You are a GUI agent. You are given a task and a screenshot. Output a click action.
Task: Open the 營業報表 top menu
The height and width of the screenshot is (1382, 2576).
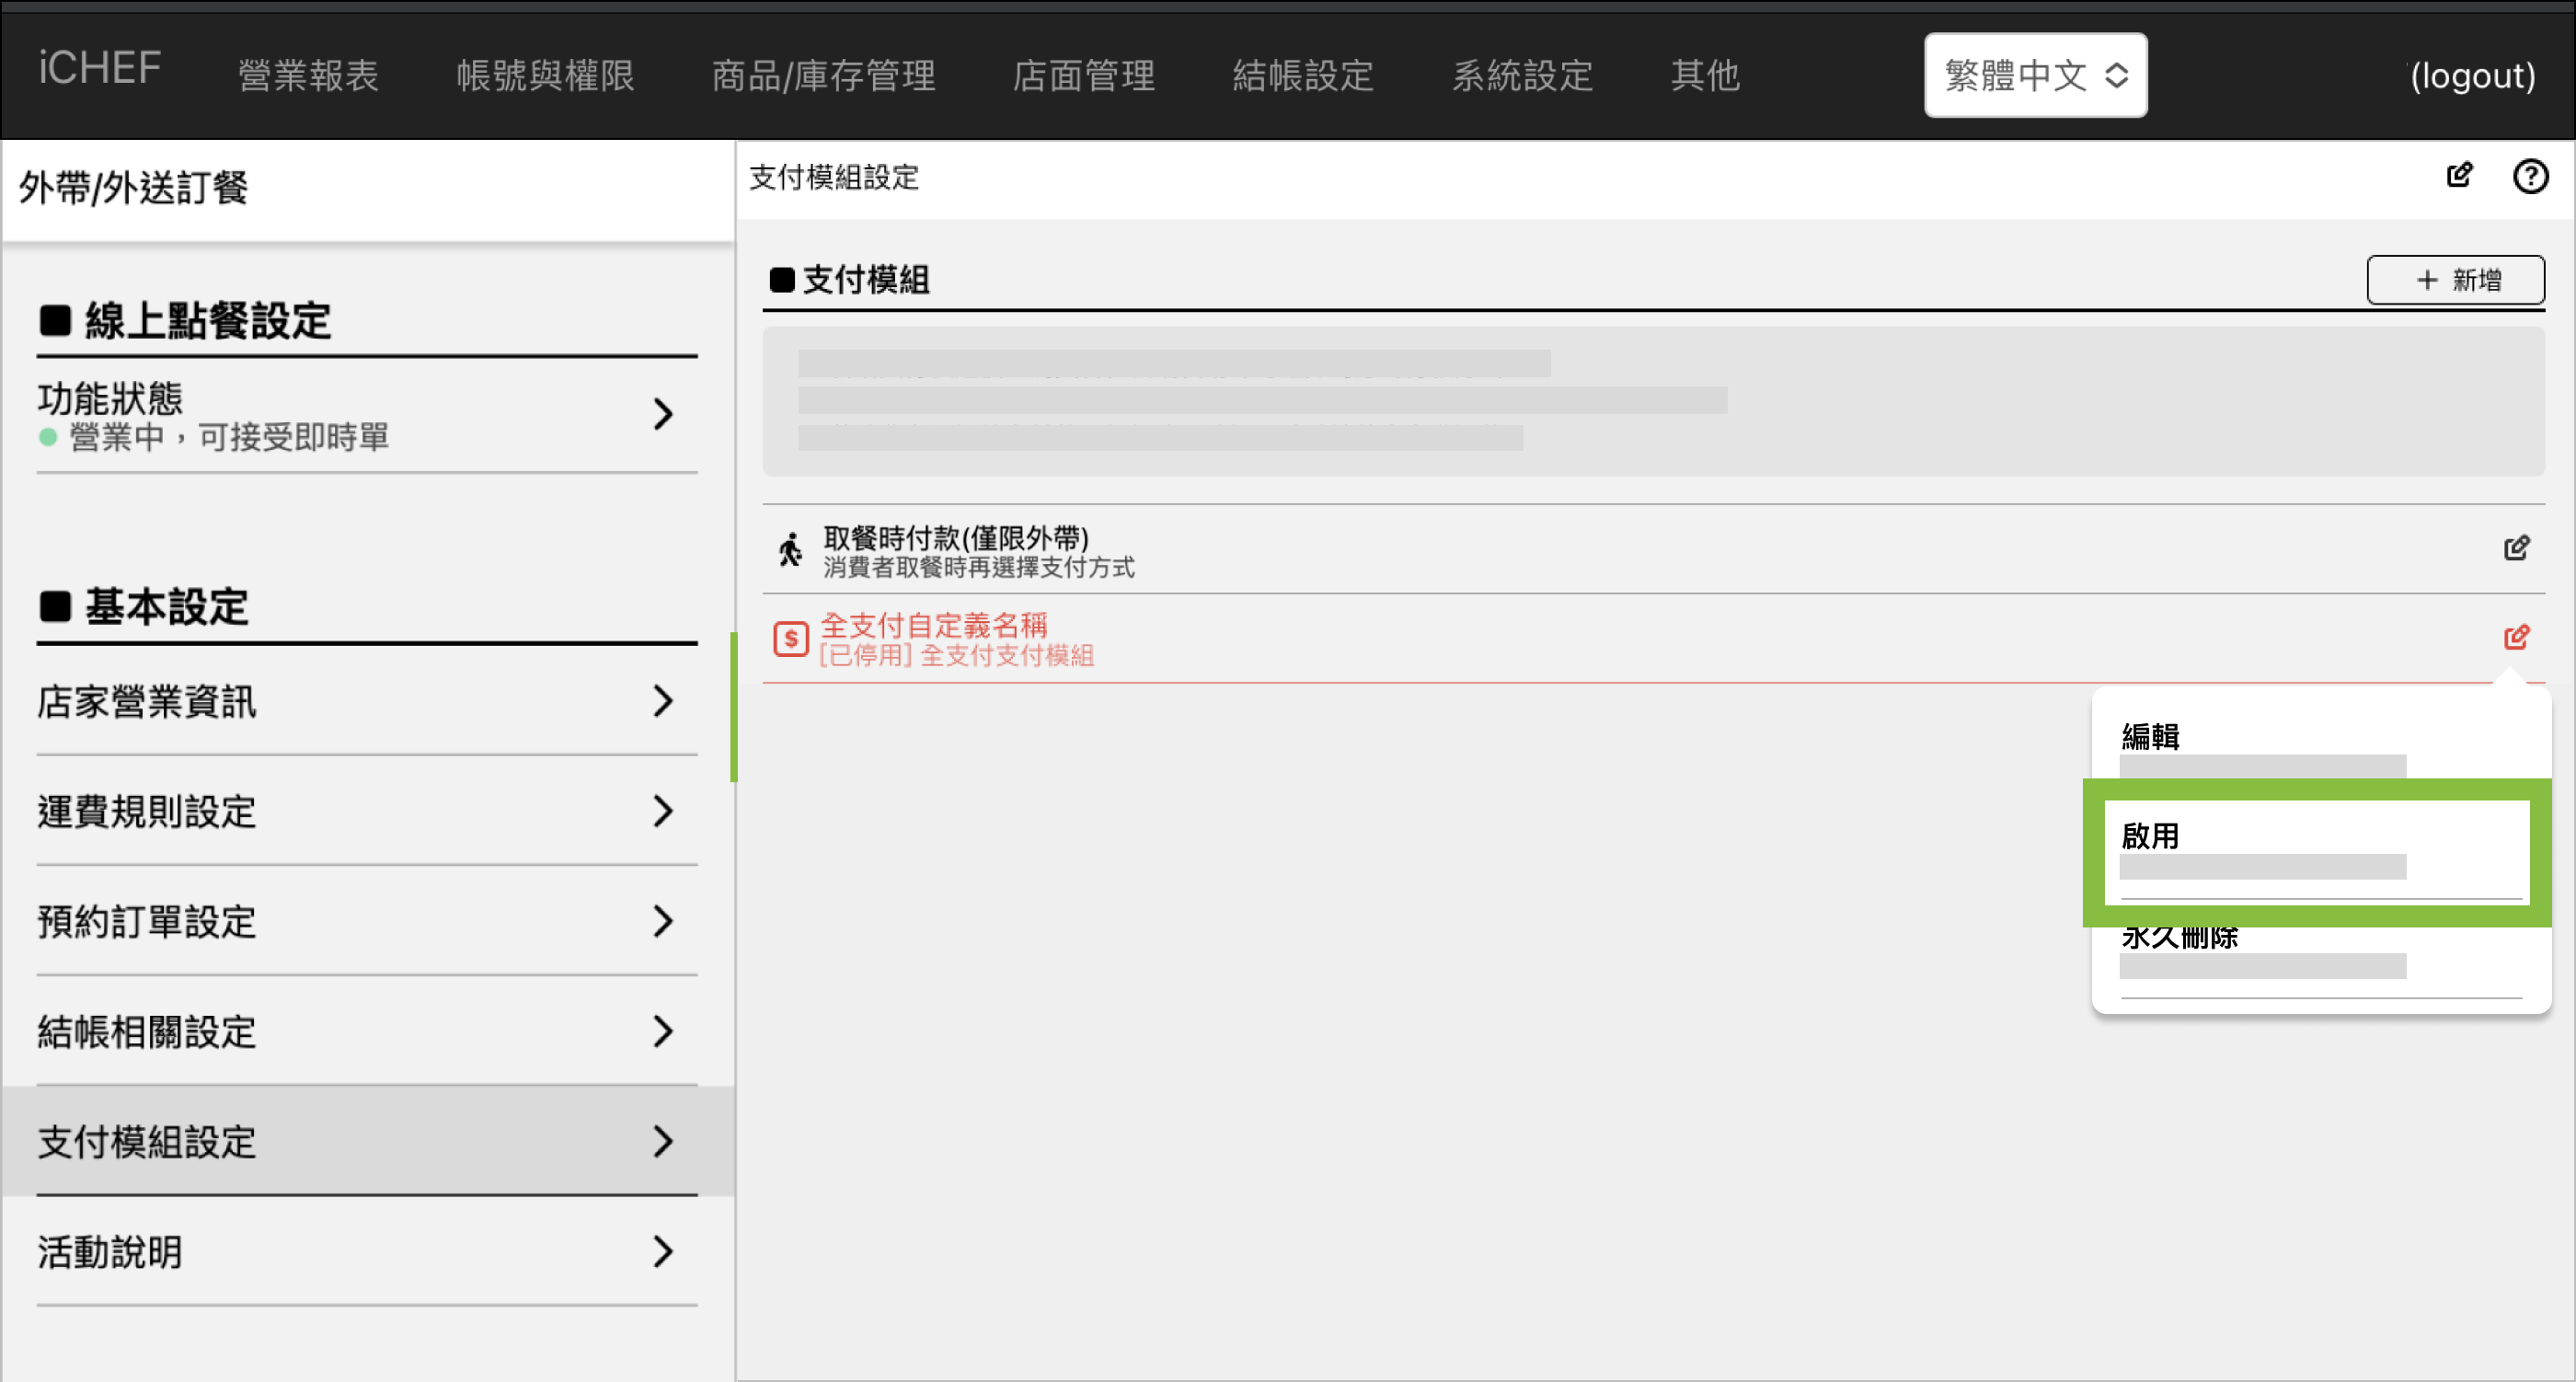tap(308, 75)
